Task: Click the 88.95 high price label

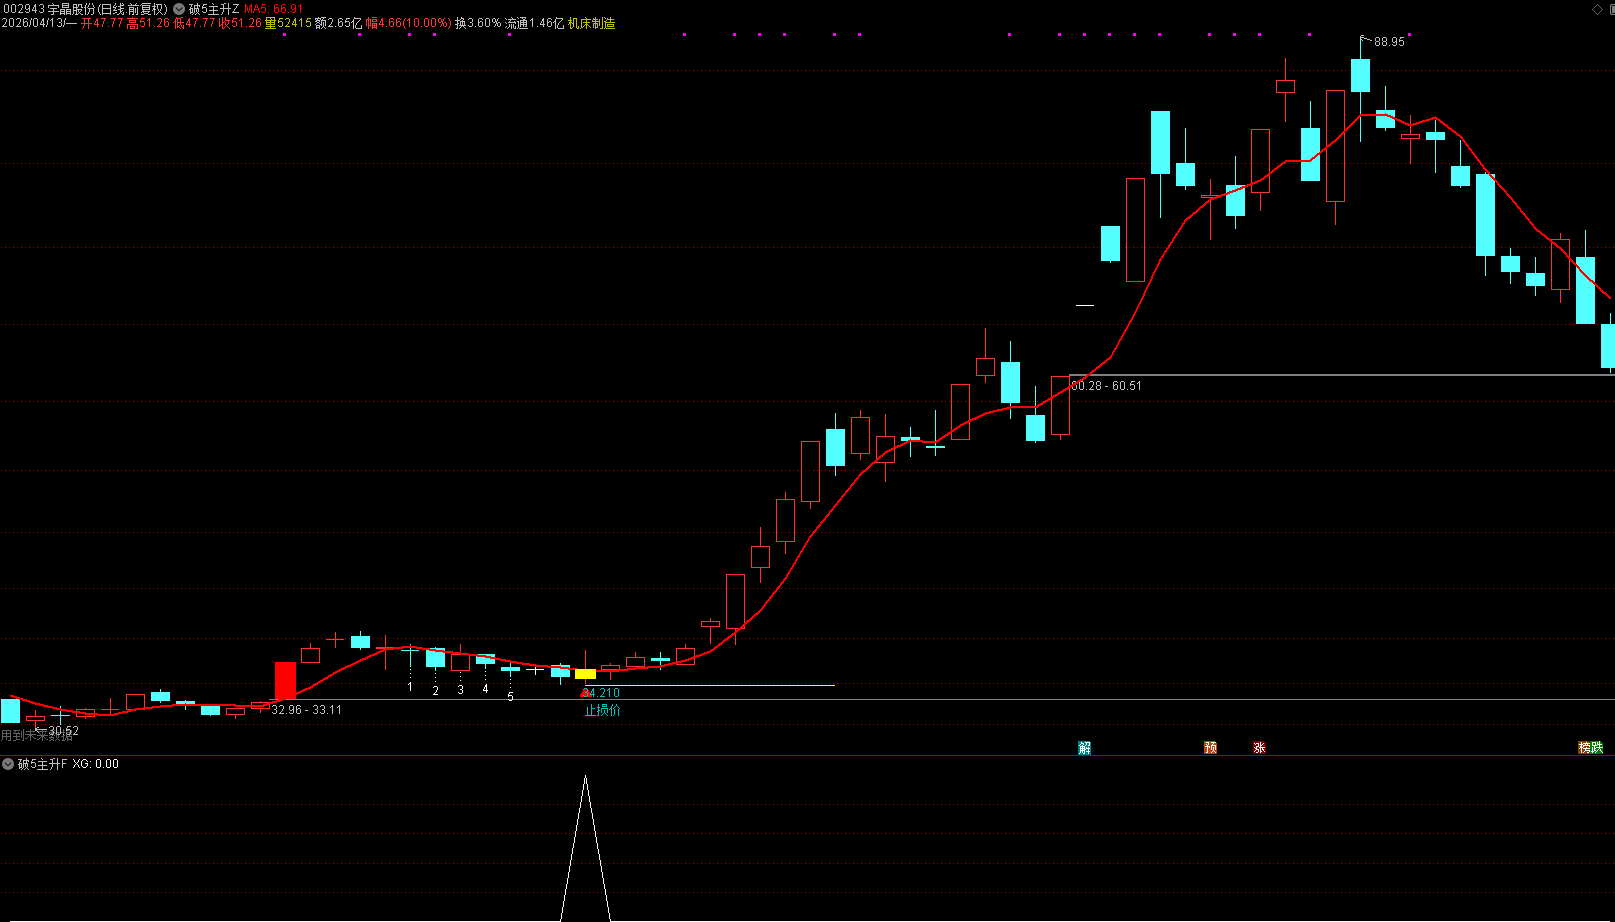Action: pyautogui.click(x=1389, y=42)
